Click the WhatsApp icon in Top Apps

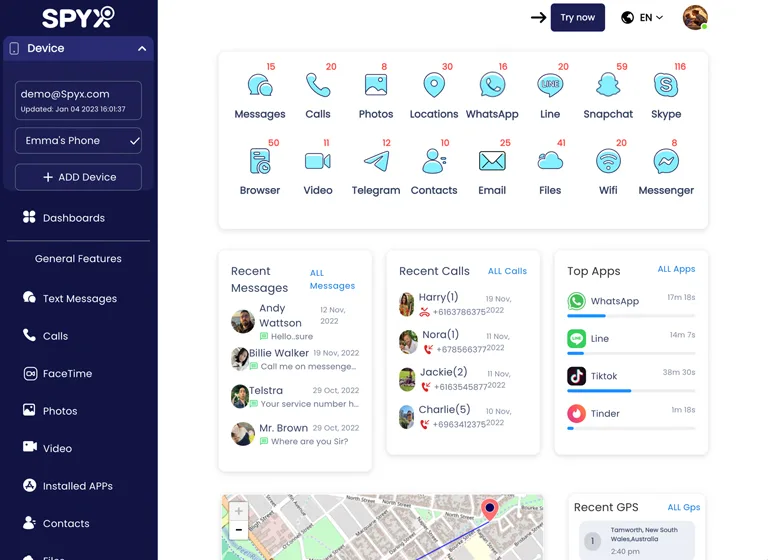click(576, 301)
